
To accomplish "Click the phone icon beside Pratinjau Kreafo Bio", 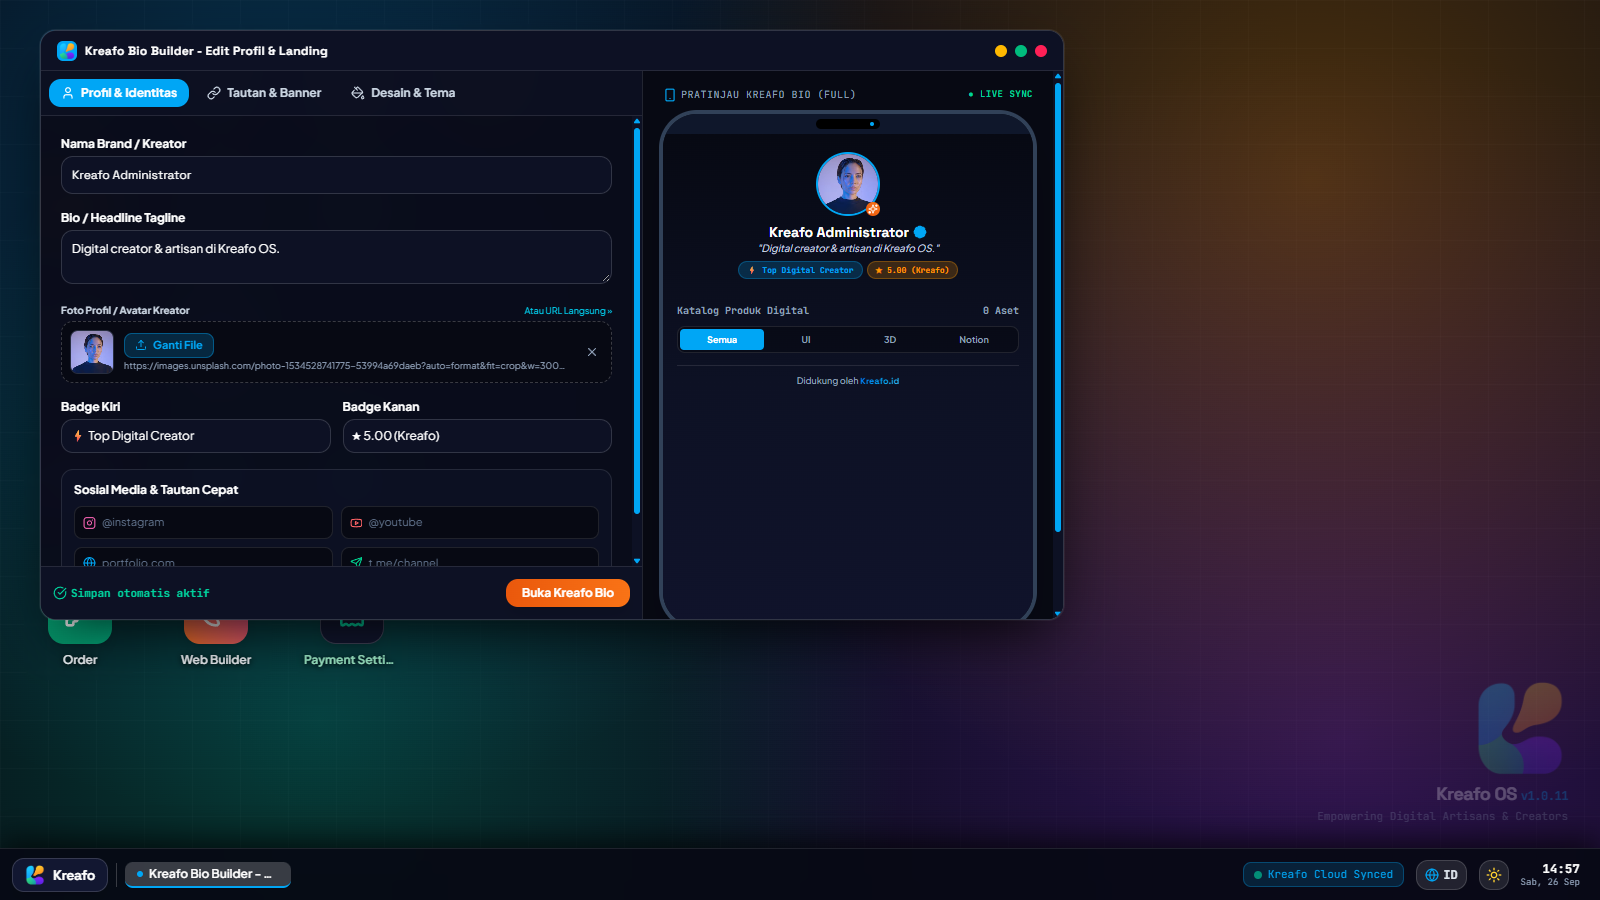I will [x=670, y=95].
